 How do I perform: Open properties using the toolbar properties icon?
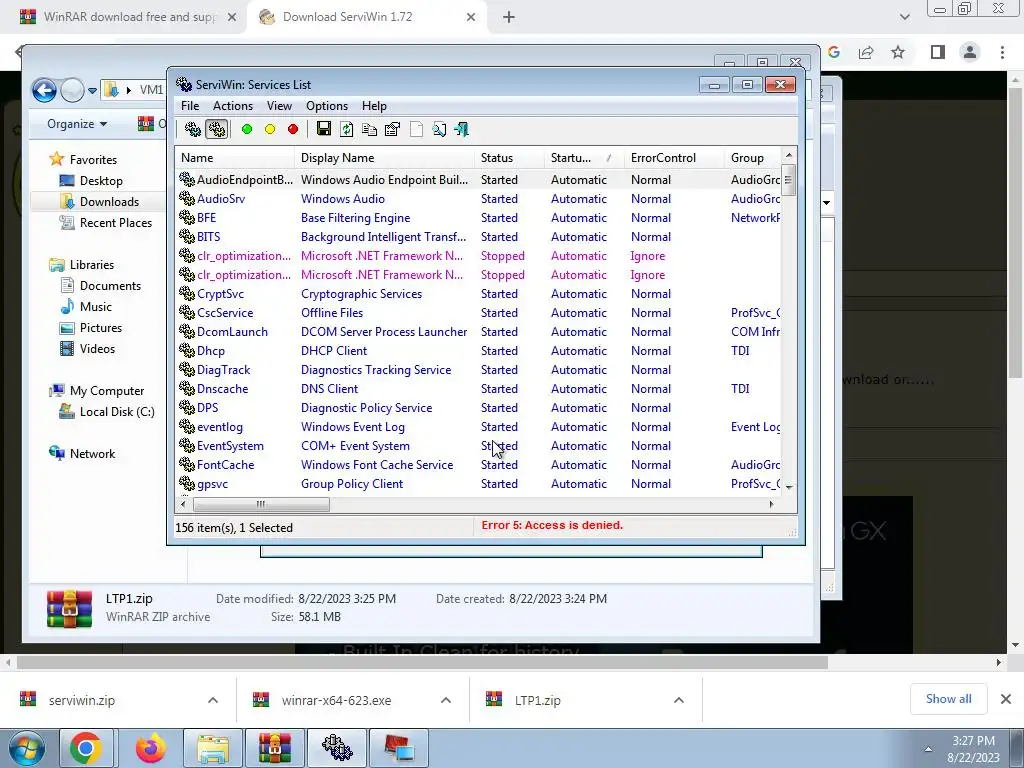(x=392, y=129)
